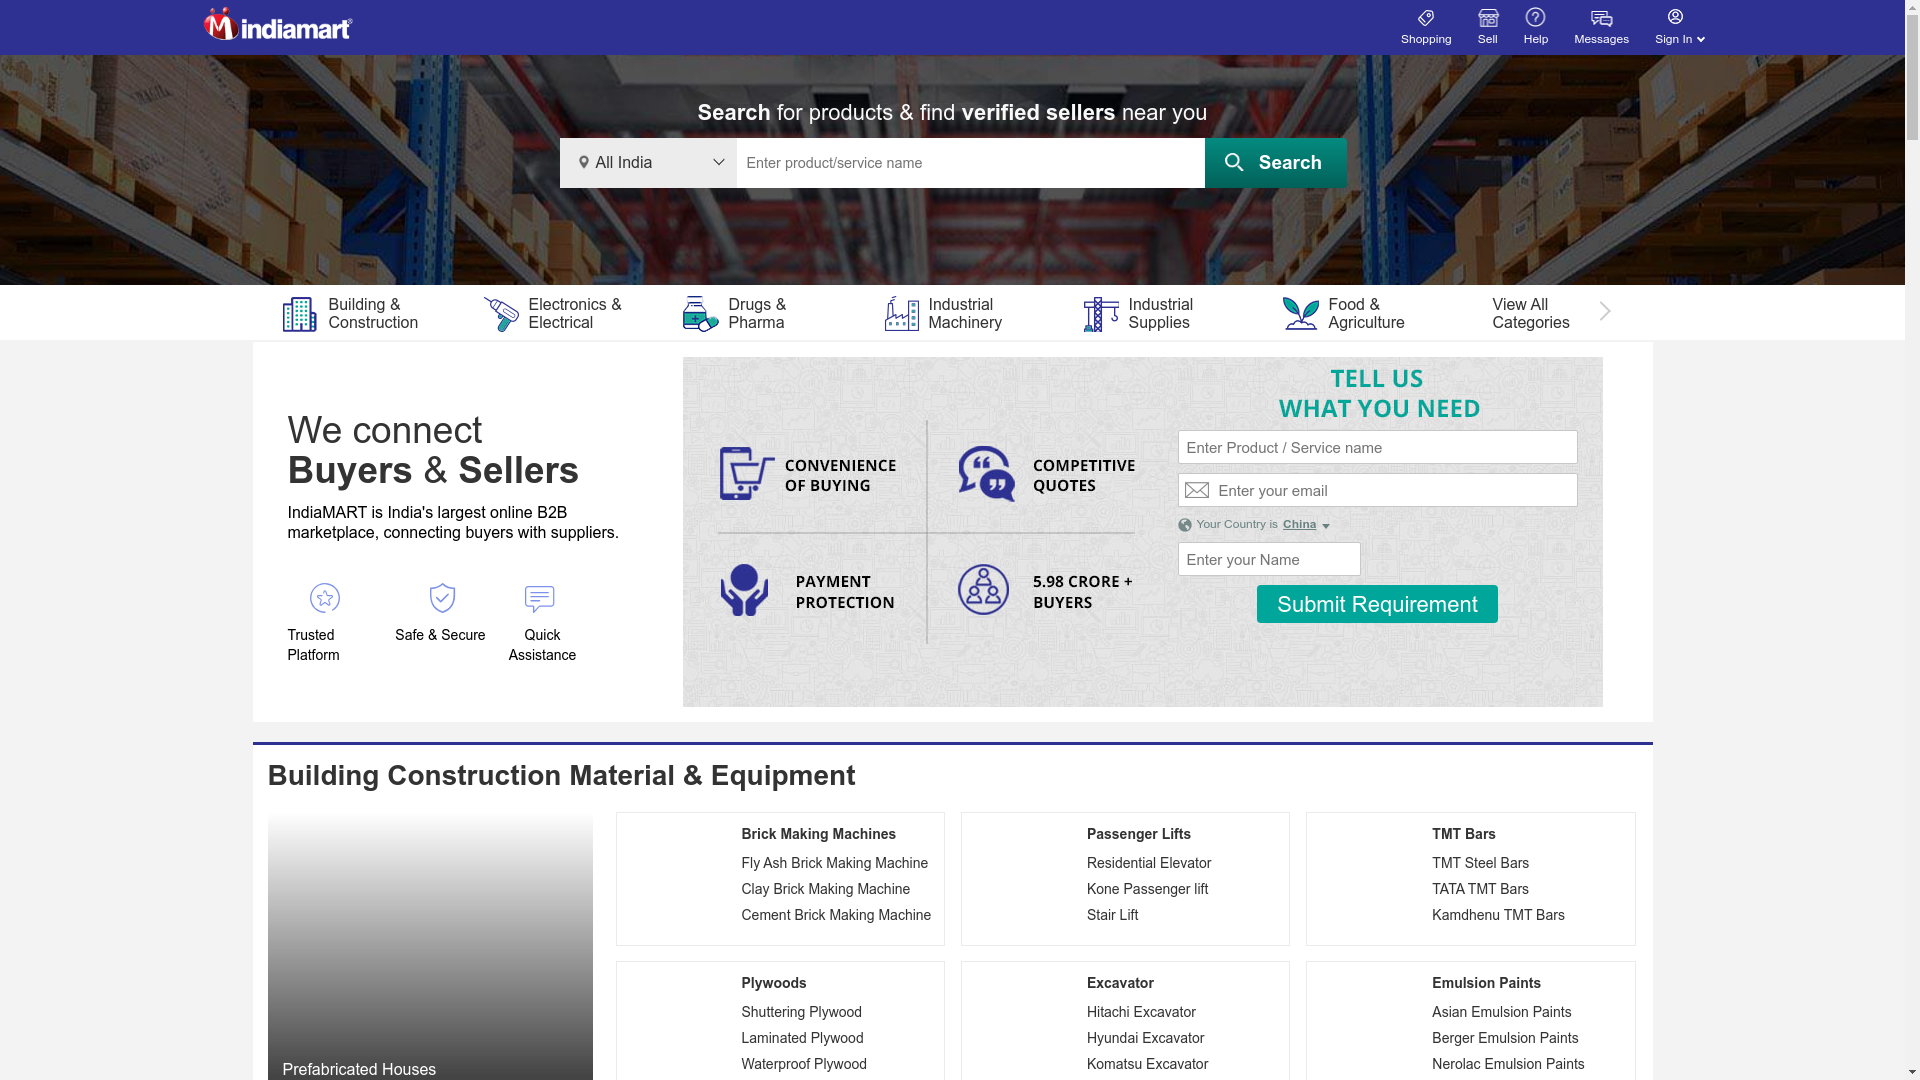Image resolution: width=1920 pixels, height=1080 pixels.
Task: Open the Messages icon
Action: [1601, 19]
